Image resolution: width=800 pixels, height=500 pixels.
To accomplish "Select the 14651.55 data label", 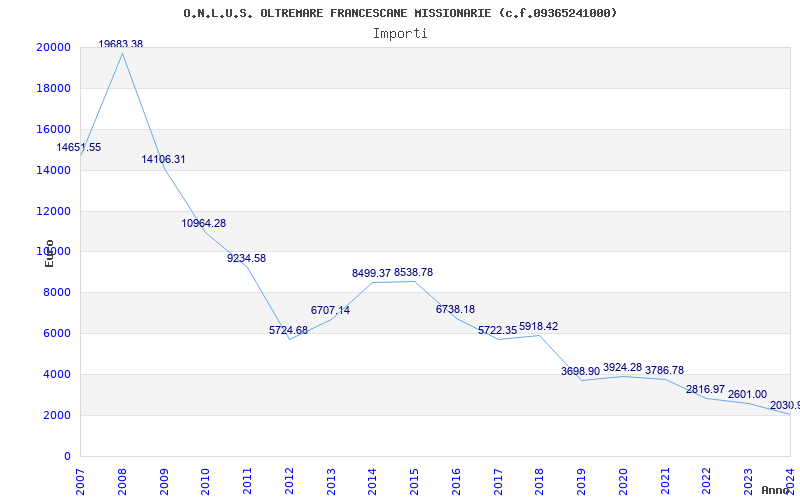I will [x=79, y=147].
